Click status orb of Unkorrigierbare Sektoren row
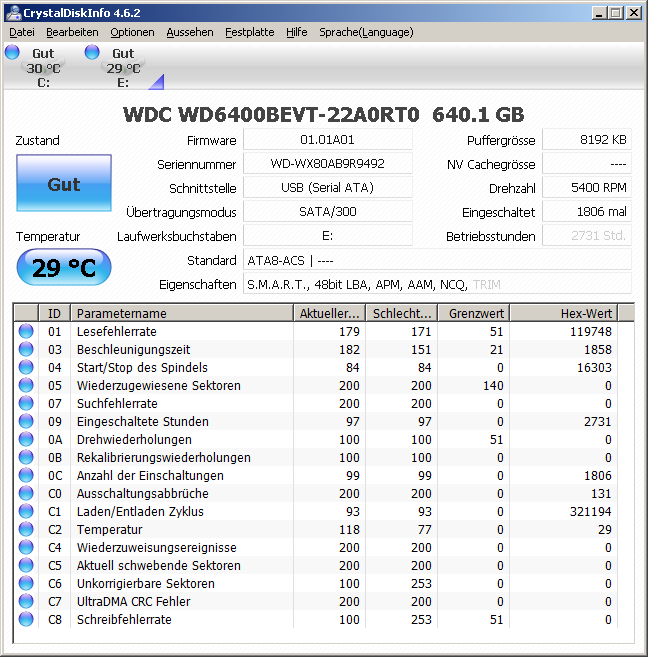Viewport: 648px width, 657px height. [x=26, y=583]
